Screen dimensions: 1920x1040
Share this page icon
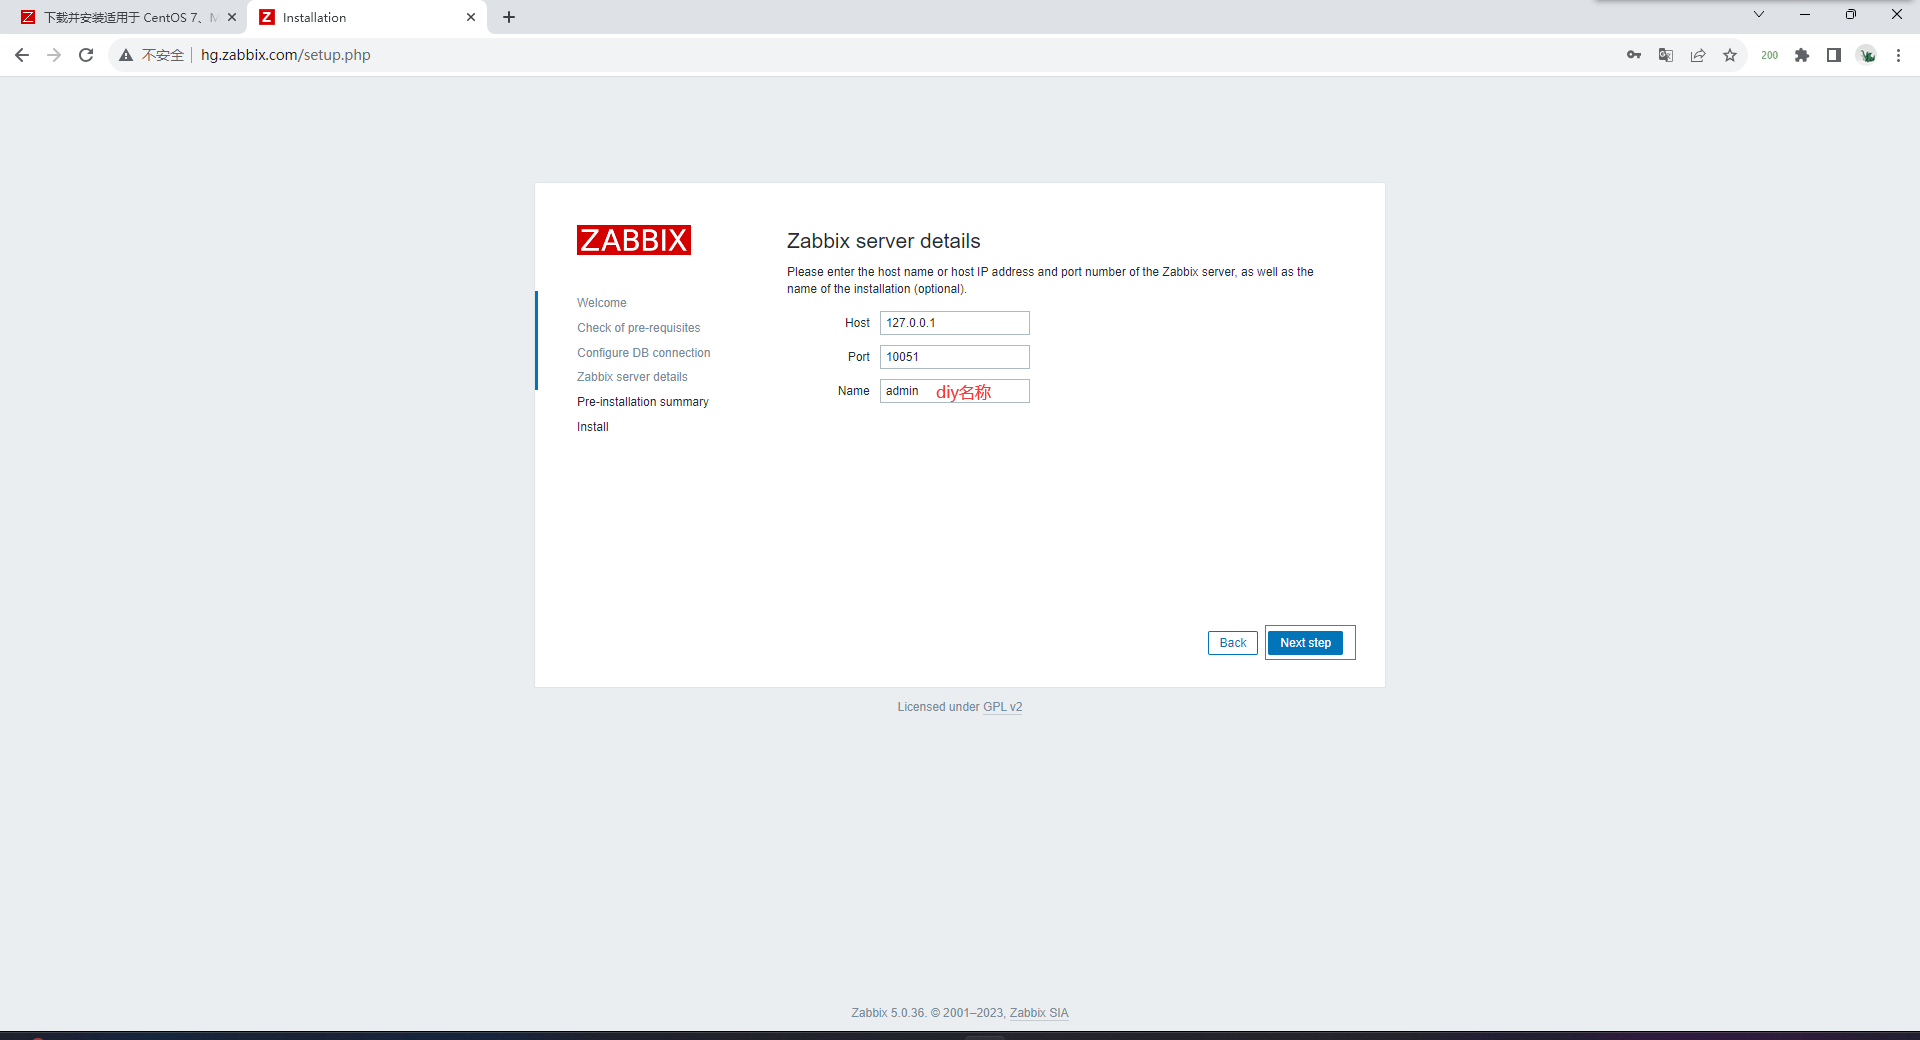[x=1698, y=55]
